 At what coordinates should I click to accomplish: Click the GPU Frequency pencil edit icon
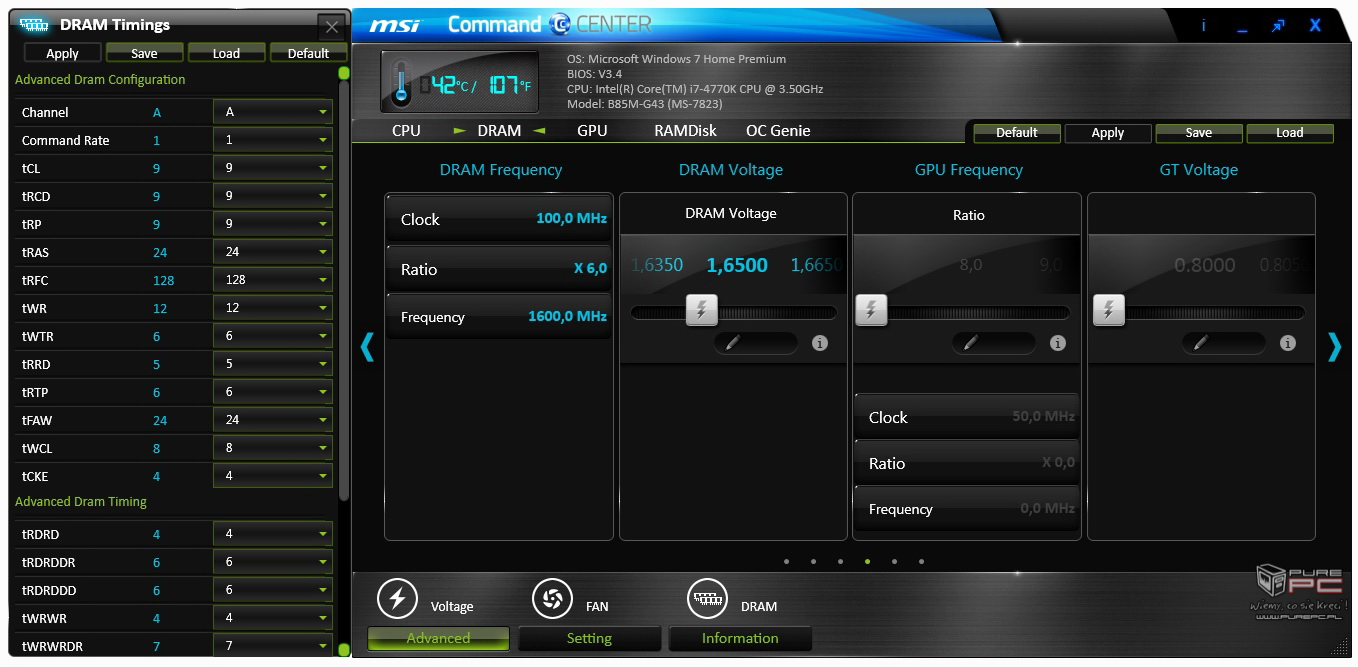(969, 343)
